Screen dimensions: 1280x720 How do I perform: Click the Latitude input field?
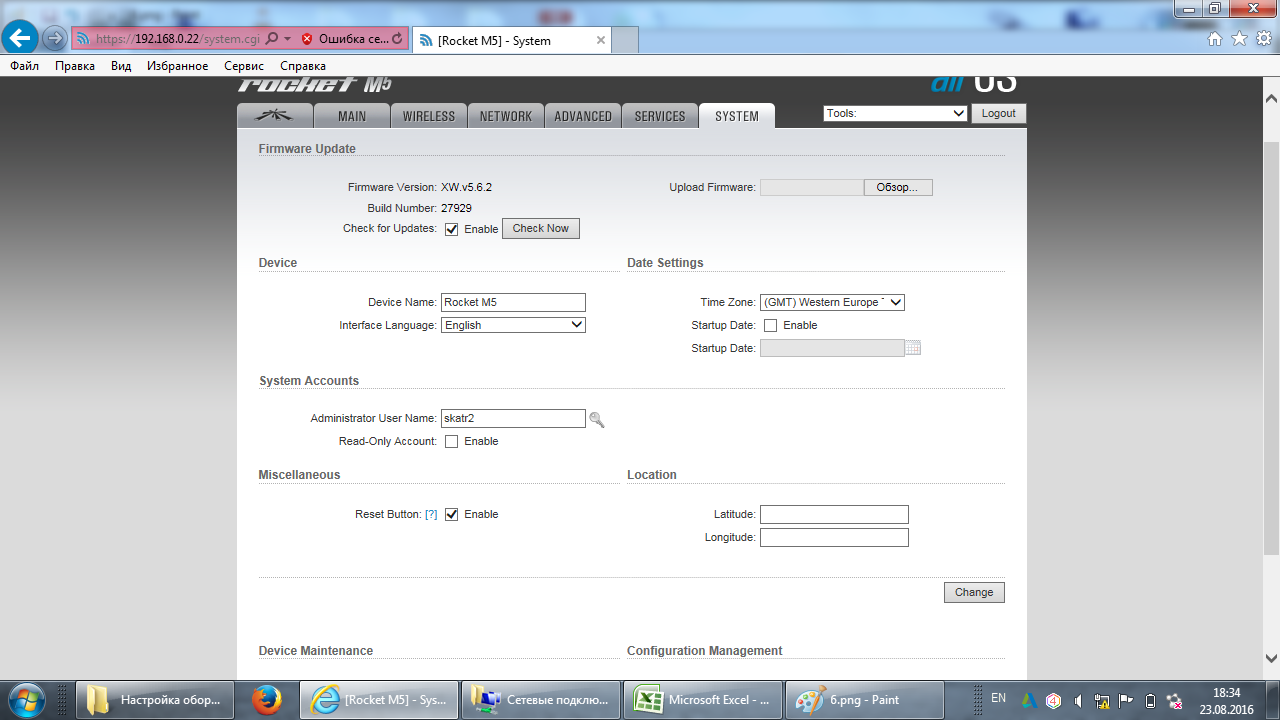click(834, 514)
